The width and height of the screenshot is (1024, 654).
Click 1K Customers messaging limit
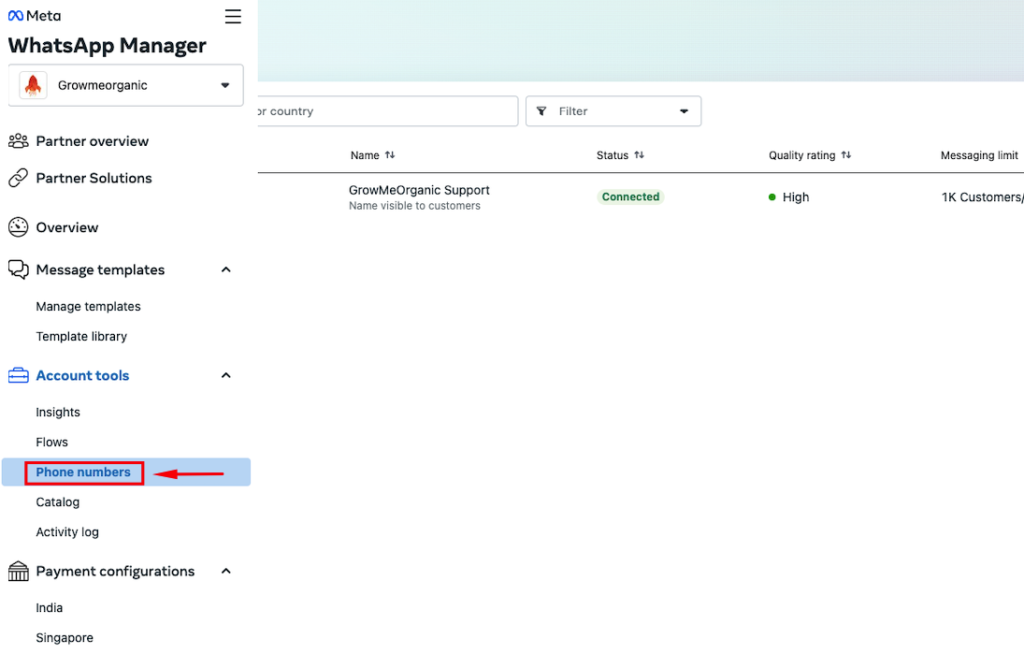point(982,197)
